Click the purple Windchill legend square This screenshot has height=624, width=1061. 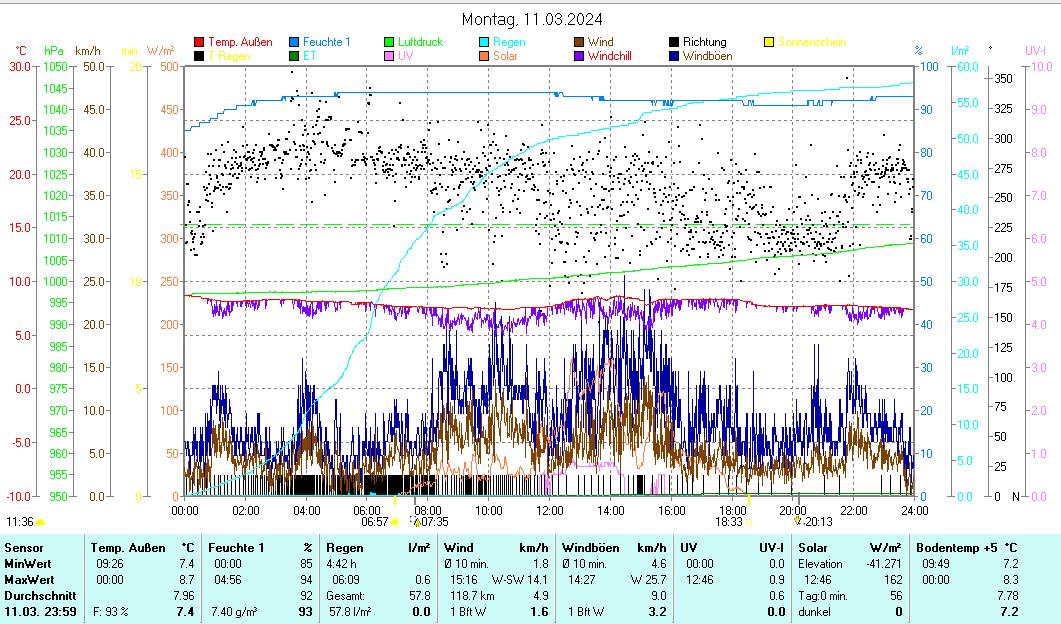coord(580,56)
